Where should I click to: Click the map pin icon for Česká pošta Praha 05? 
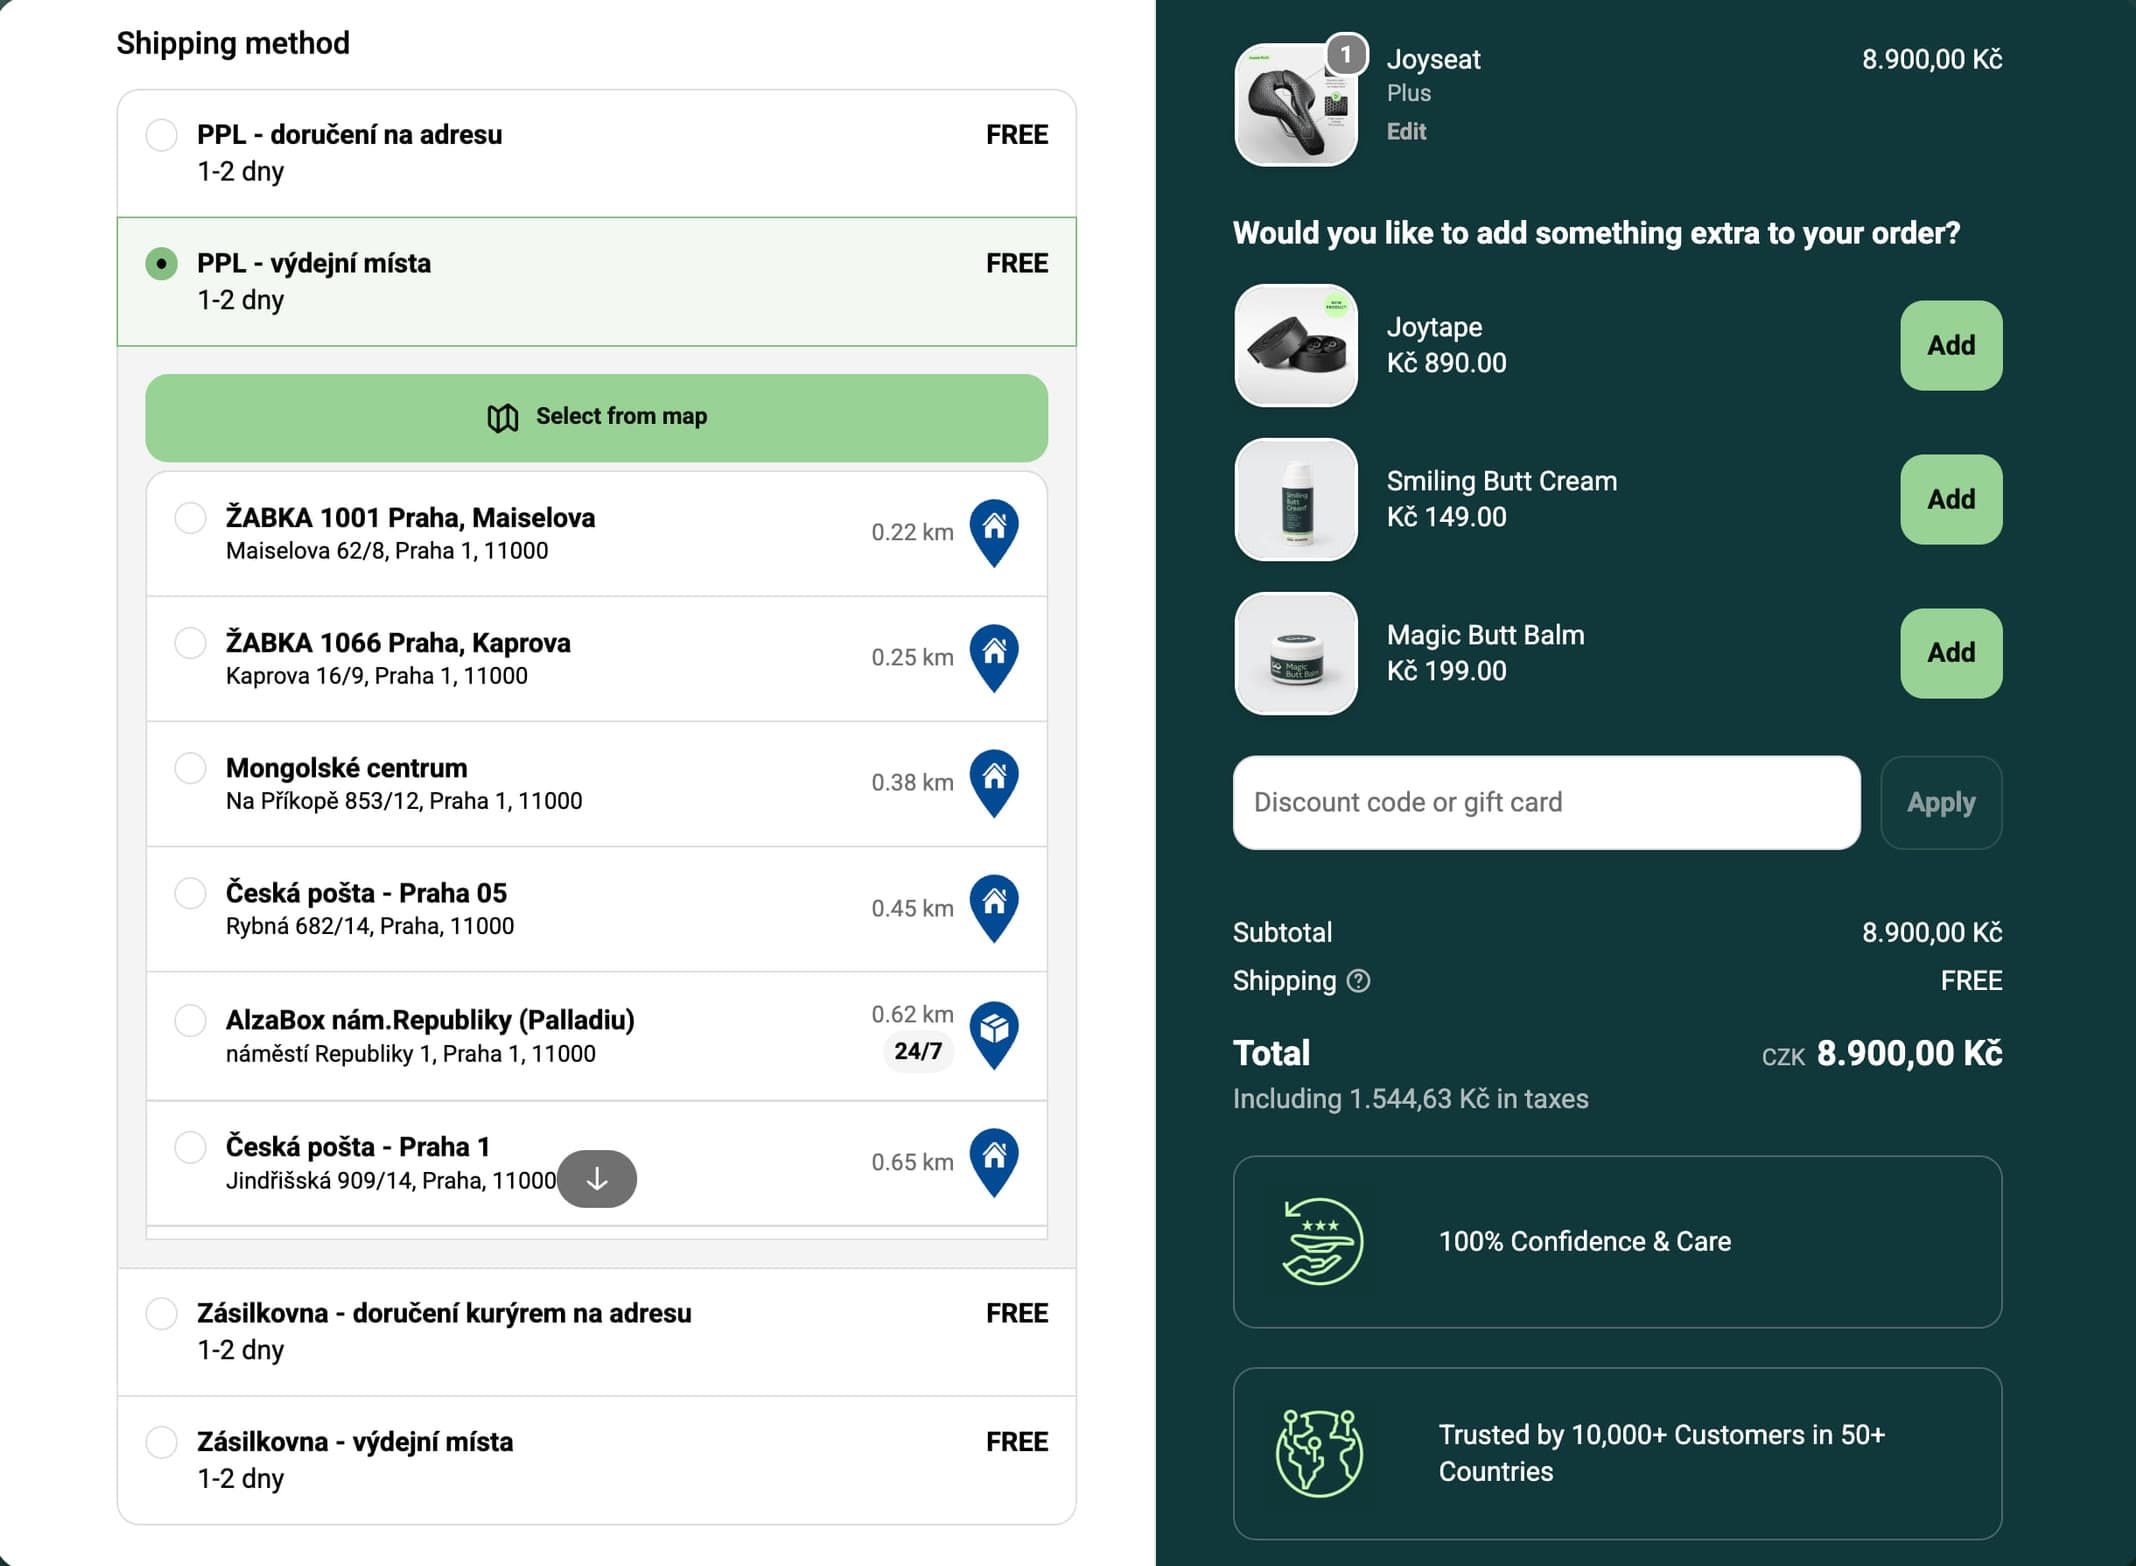click(994, 908)
